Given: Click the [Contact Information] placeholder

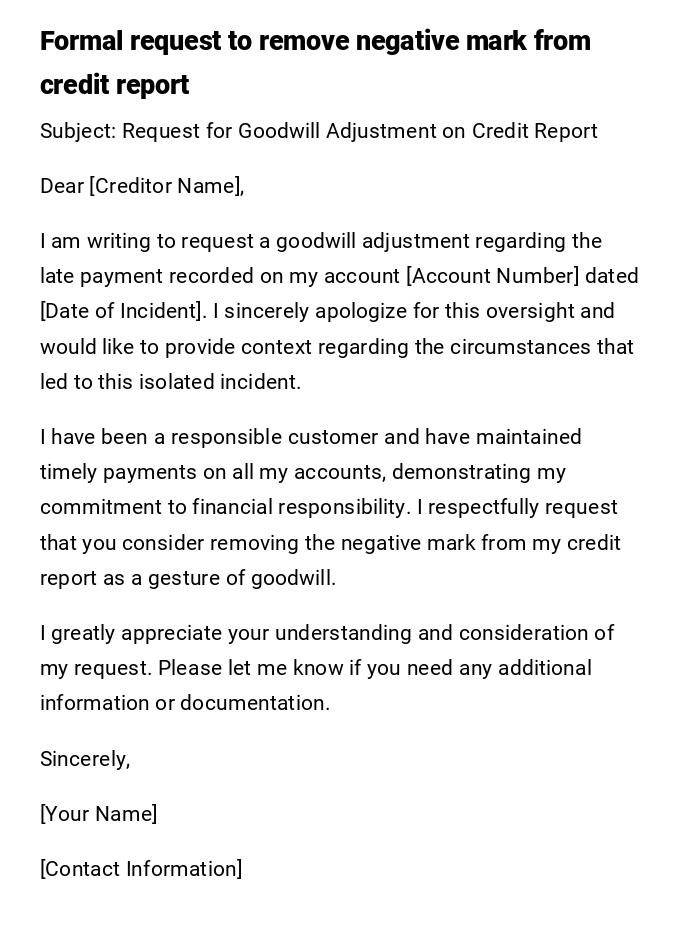Looking at the screenshot, I should 141,869.
